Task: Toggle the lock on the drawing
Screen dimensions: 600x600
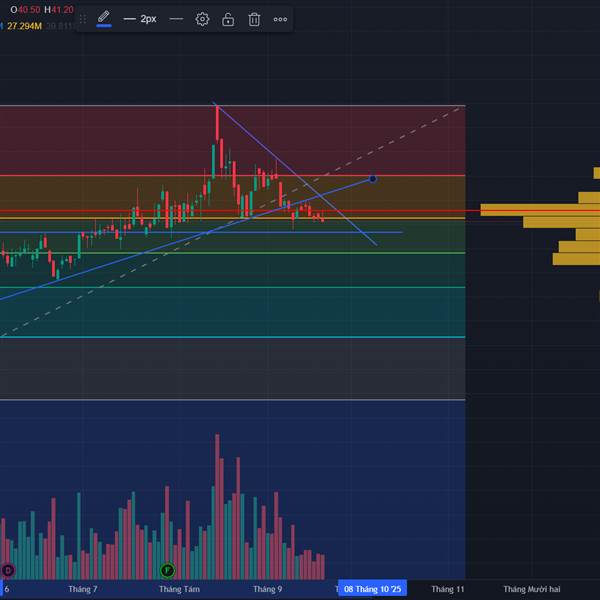Action: tap(228, 19)
